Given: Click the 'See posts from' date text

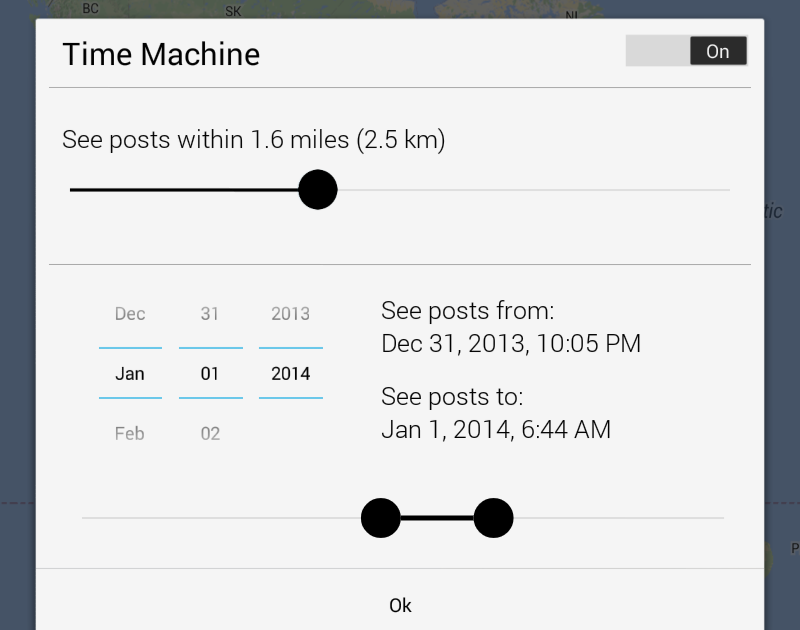Looking at the screenshot, I should [x=511, y=344].
